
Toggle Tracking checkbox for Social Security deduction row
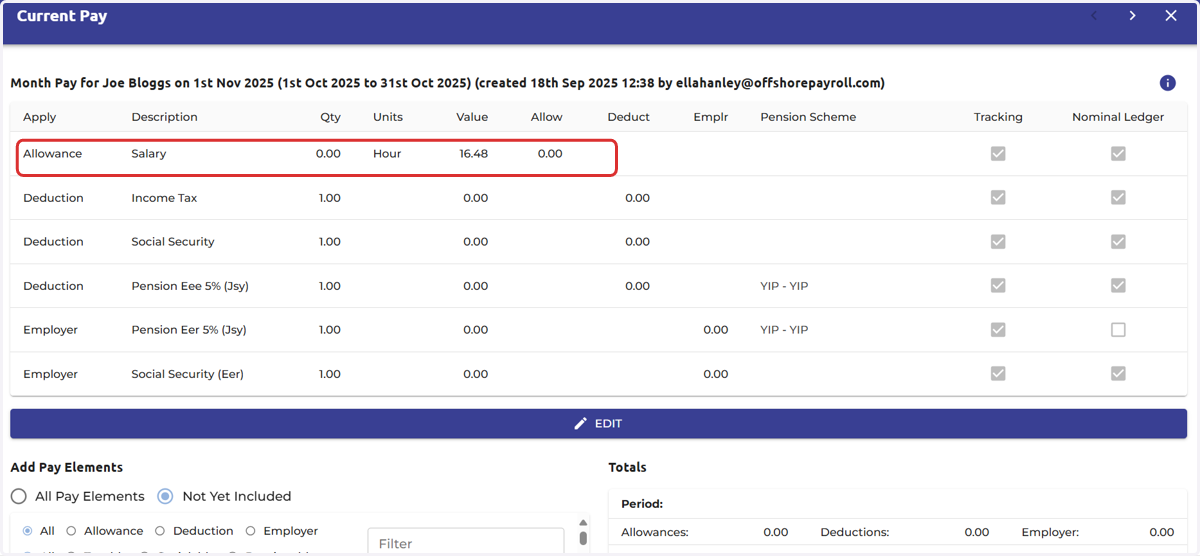(998, 242)
